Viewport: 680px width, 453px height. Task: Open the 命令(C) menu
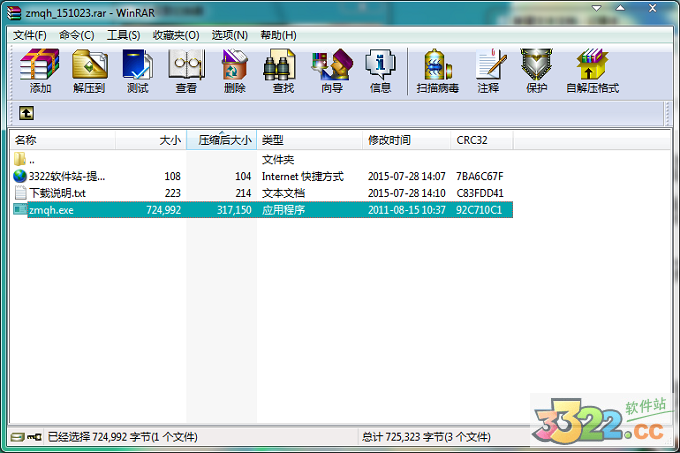[77, 35]
